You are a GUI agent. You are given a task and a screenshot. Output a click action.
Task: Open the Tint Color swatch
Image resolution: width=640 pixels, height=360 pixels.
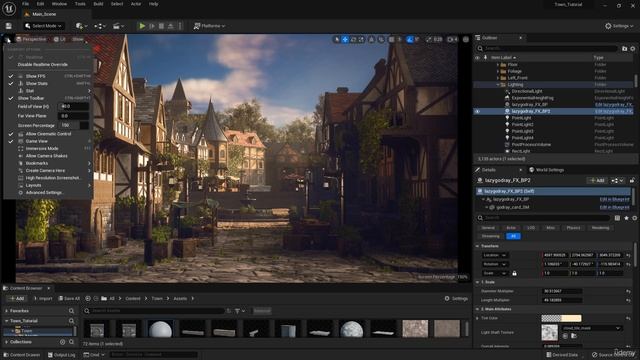point(561,318)
